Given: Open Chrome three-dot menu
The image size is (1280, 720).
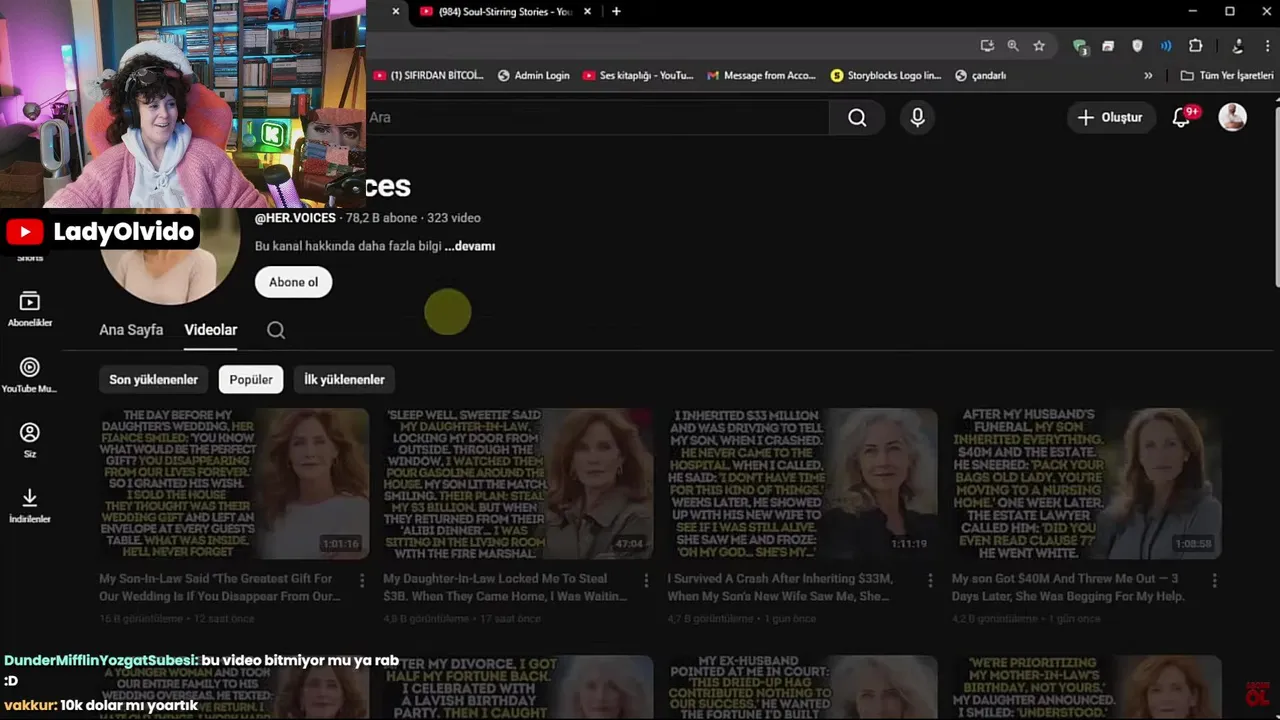Looking at the screenshot, I should click(x=1266, y=45).
